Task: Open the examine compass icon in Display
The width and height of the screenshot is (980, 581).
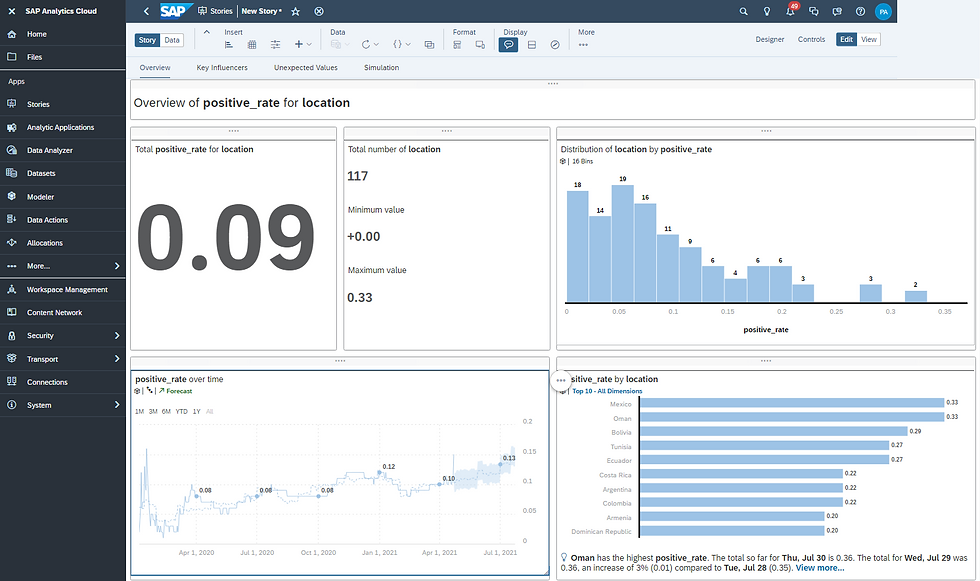Action: pyautogui.click(x=555, y=44)
